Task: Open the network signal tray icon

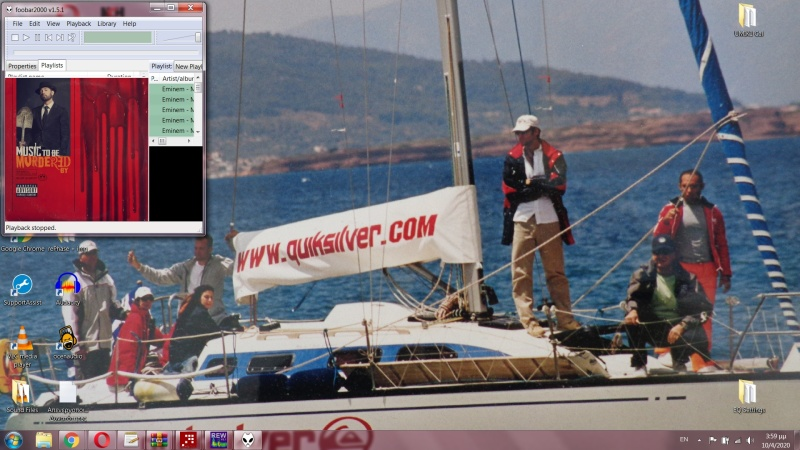Action: tap(737, 440)
